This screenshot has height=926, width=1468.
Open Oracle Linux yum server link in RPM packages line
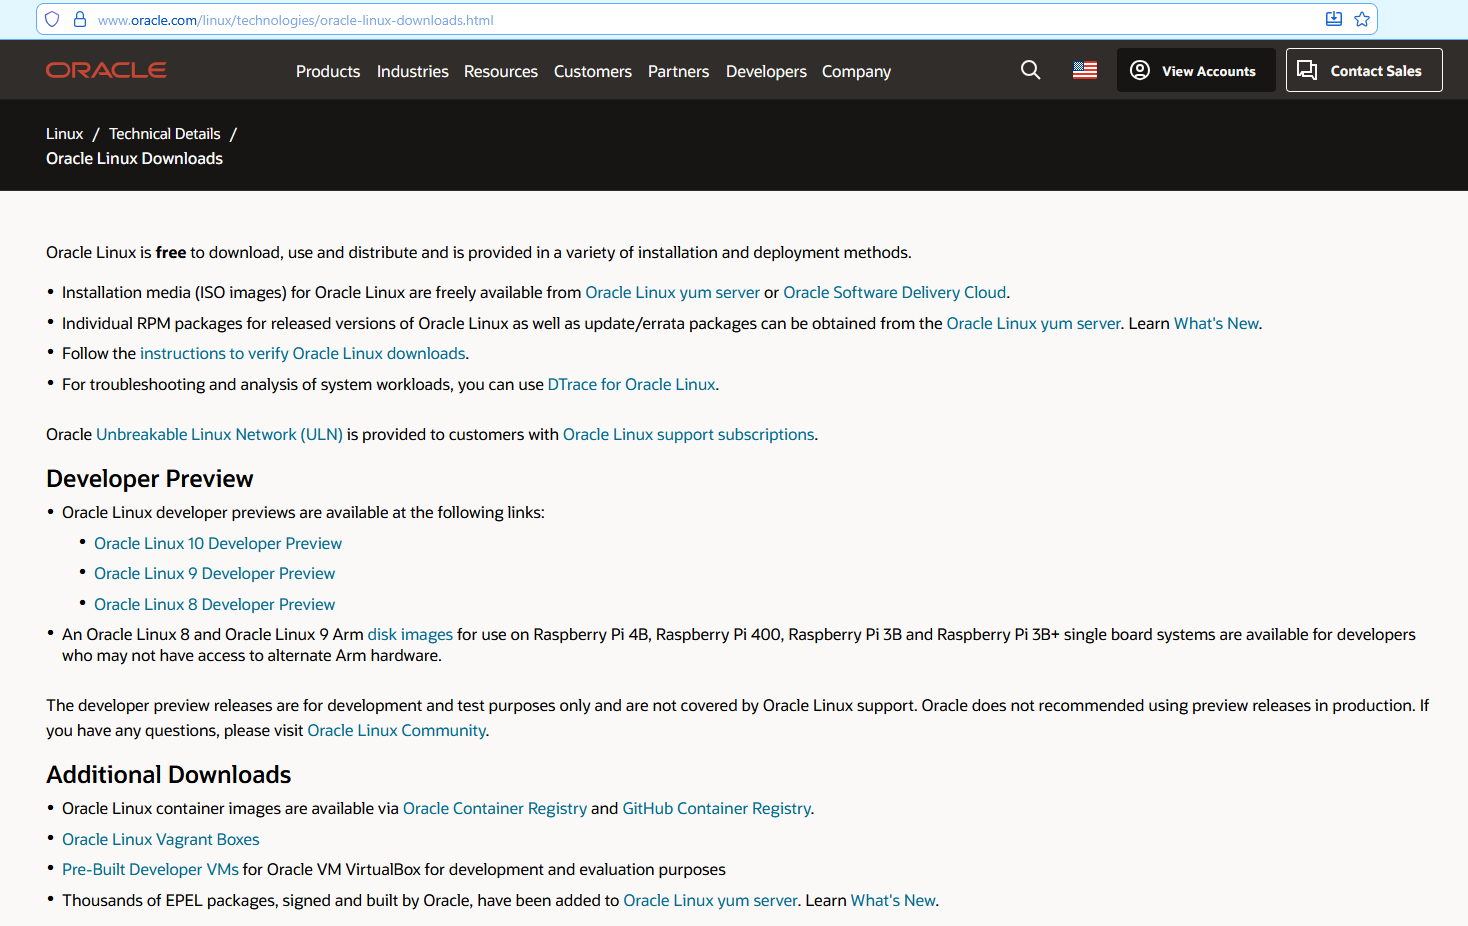coord(1034,323)
